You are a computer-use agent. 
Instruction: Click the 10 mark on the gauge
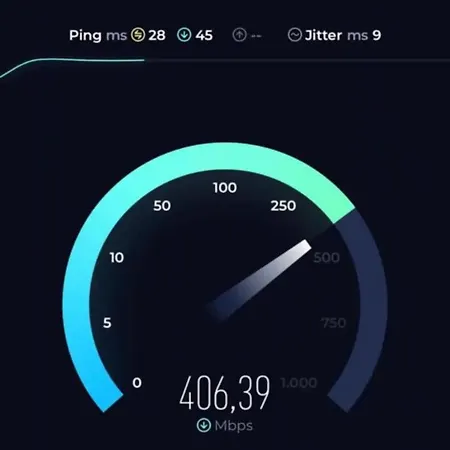[117, 257]
